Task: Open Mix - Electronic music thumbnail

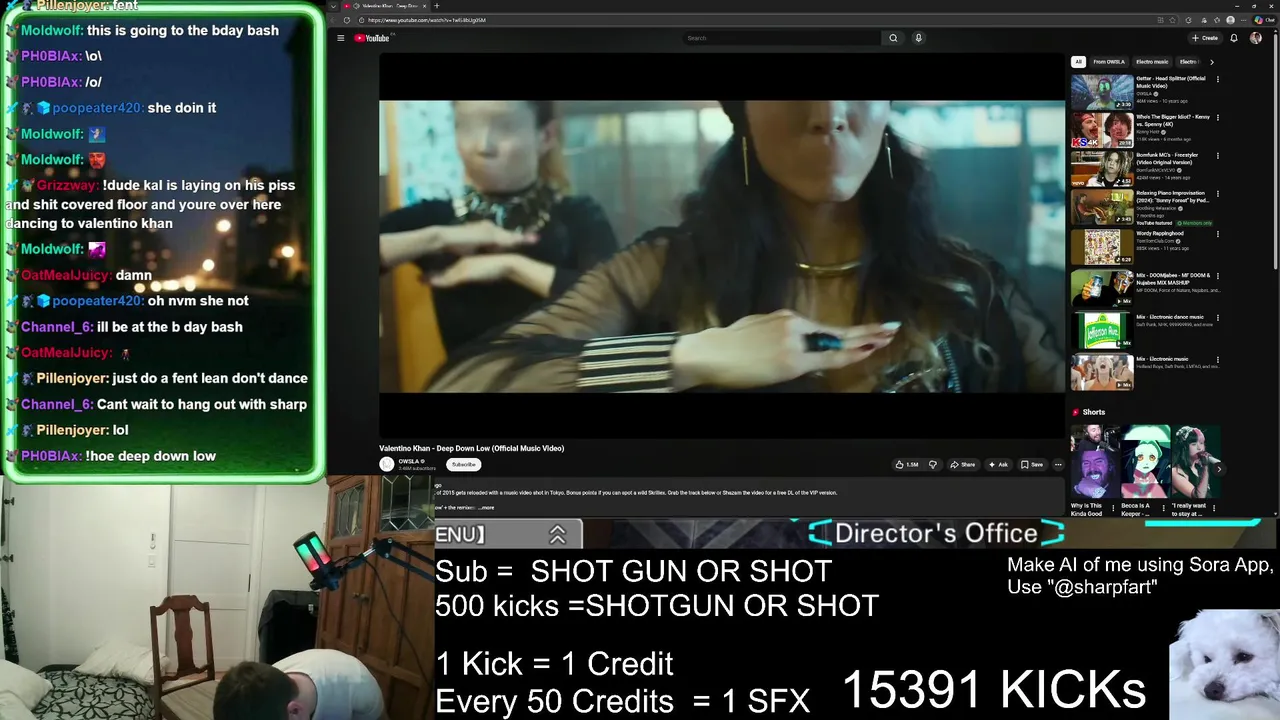Action: point(1102,372)
